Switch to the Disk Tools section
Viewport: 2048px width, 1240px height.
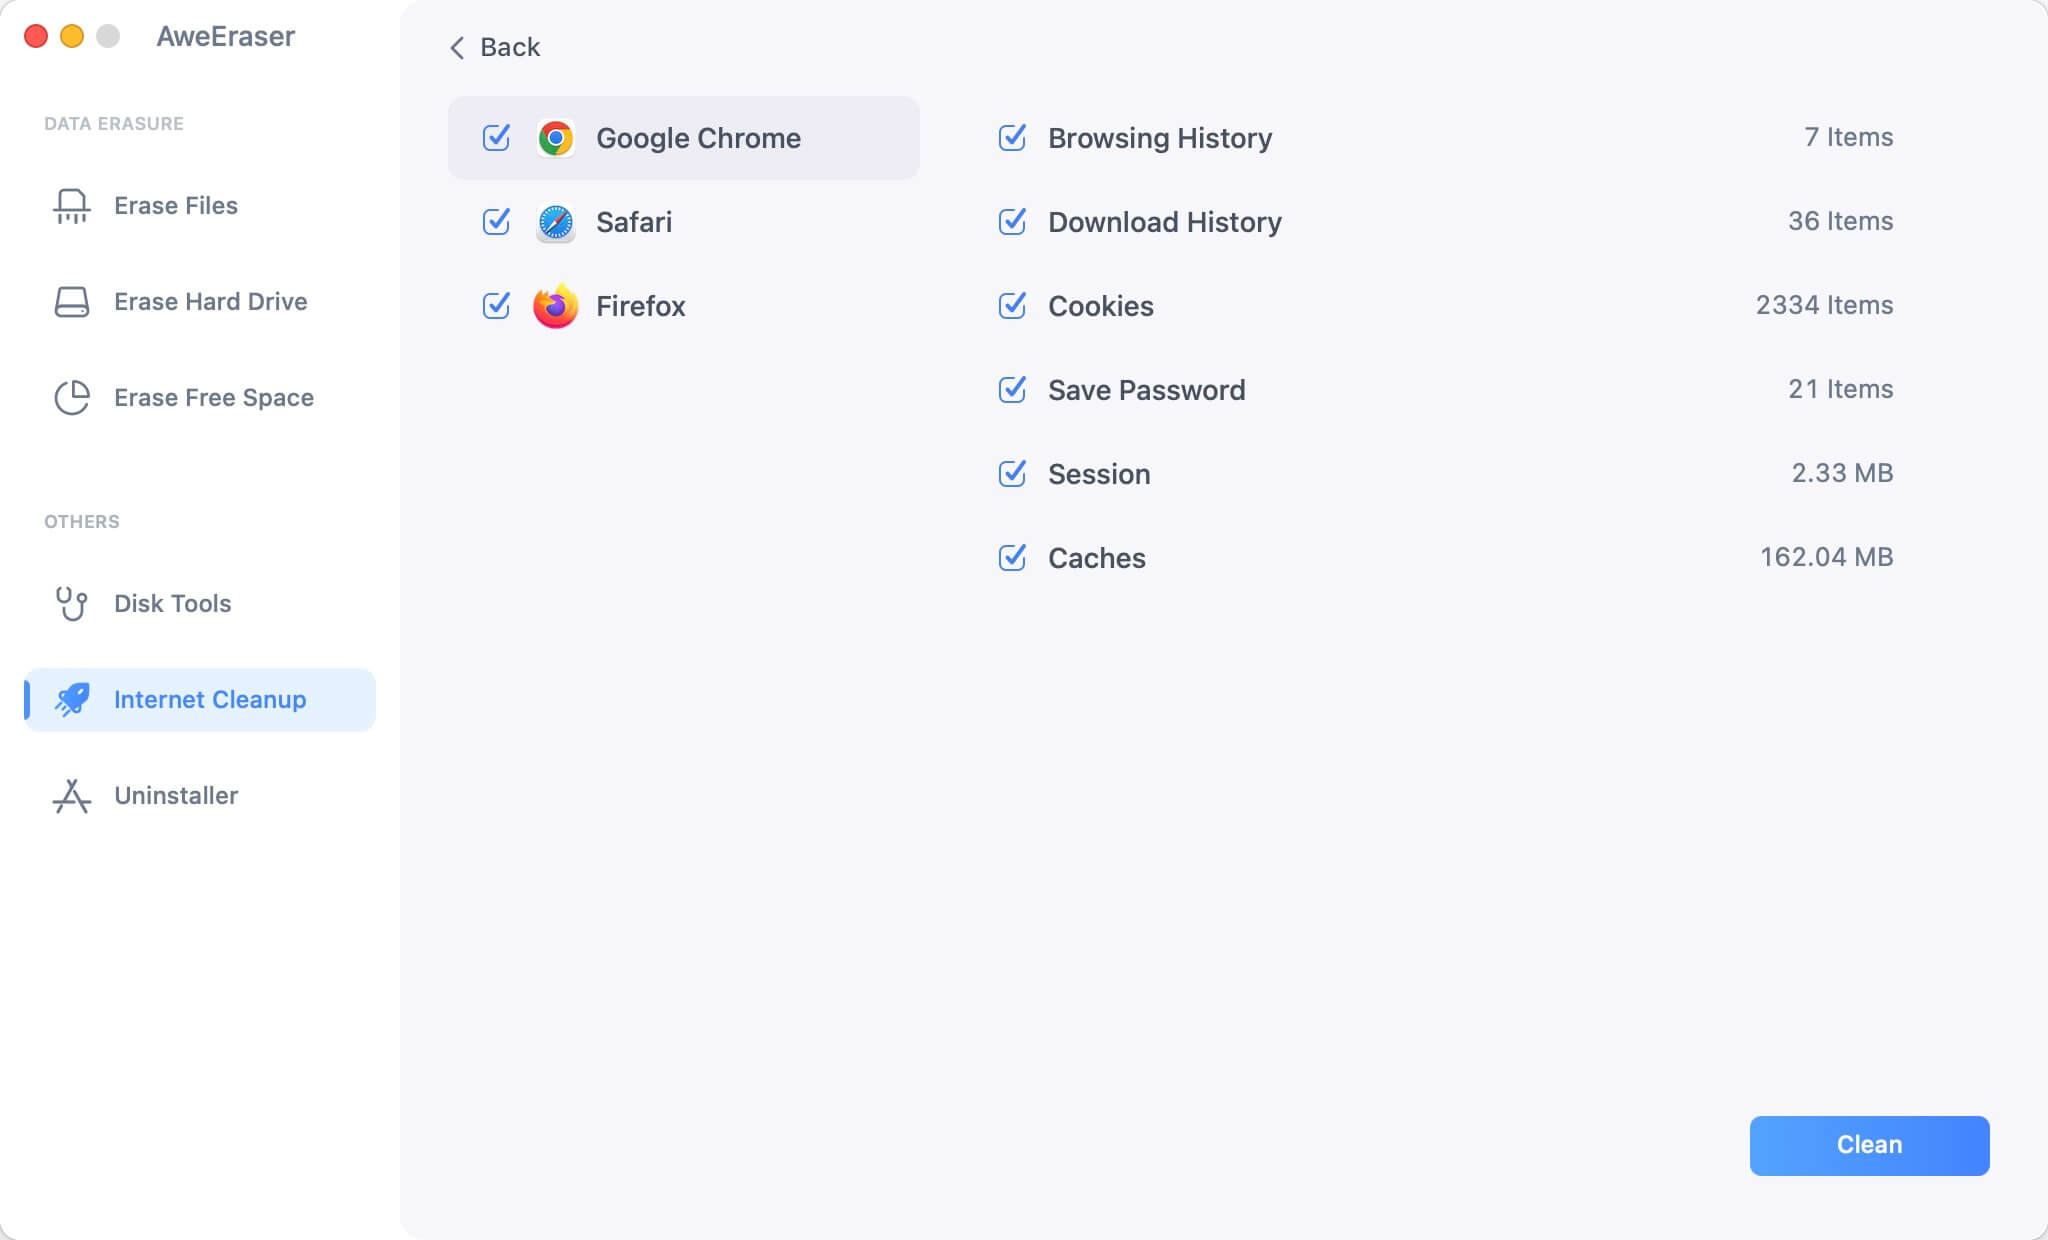(x=171, y=603)
